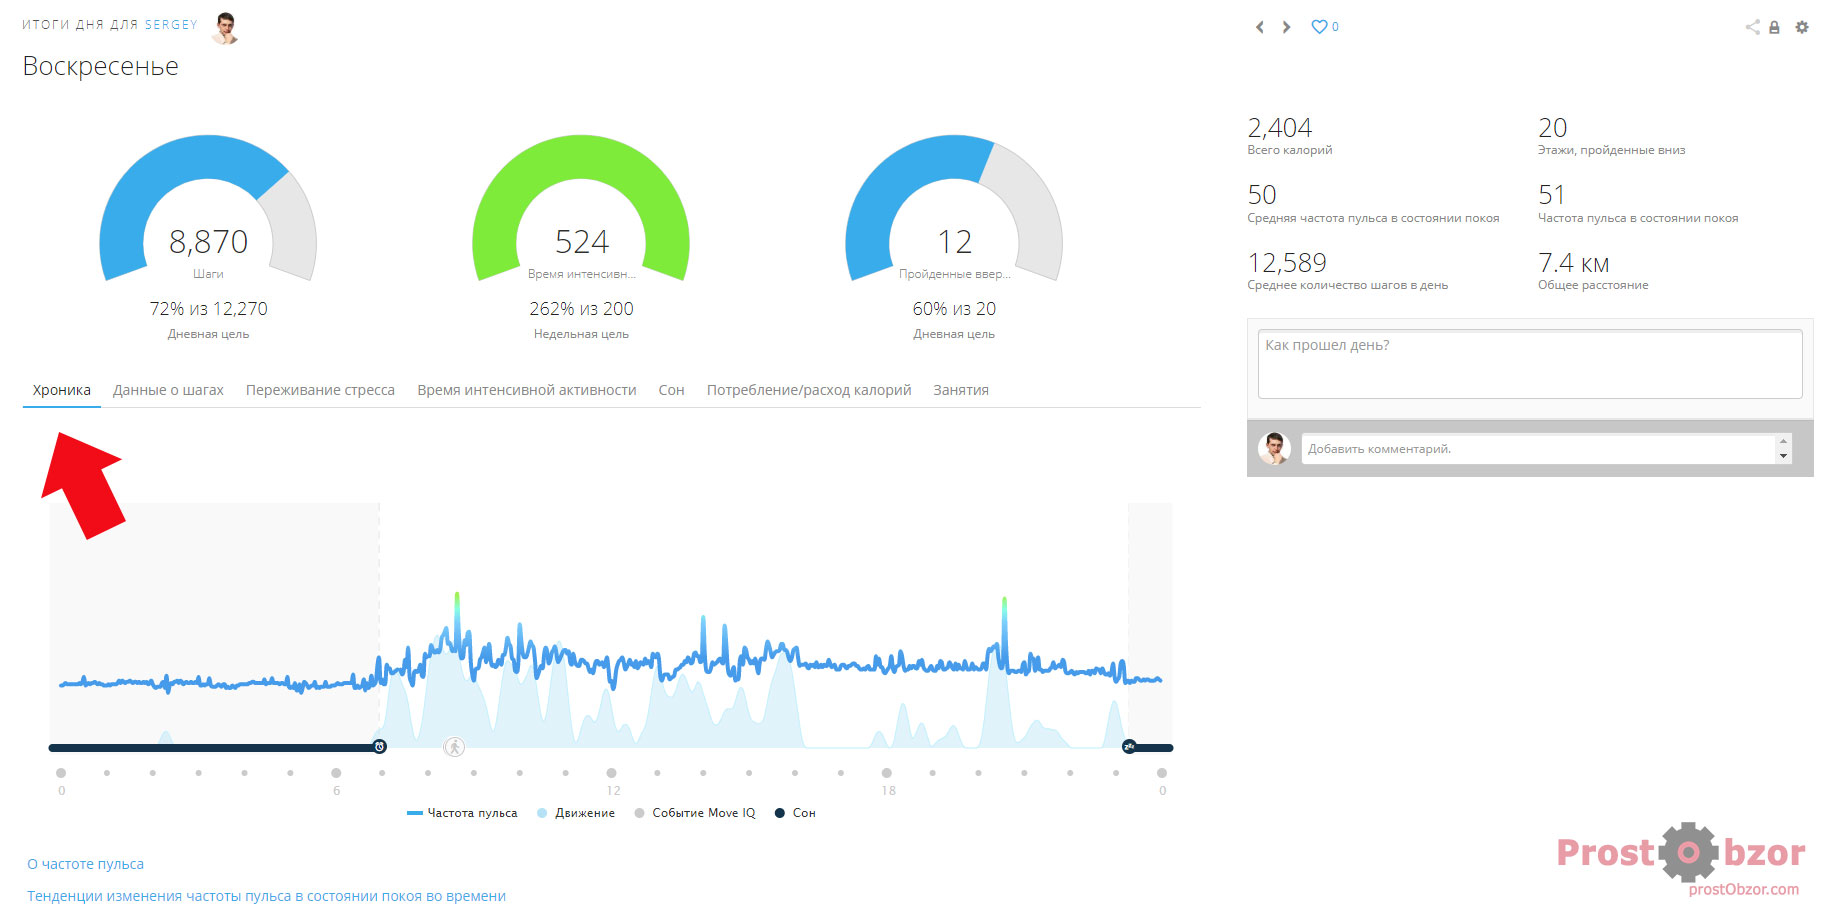Like the day with heart icon
The height and width of the screenshot is (909, 1821).
(1320, 27)
